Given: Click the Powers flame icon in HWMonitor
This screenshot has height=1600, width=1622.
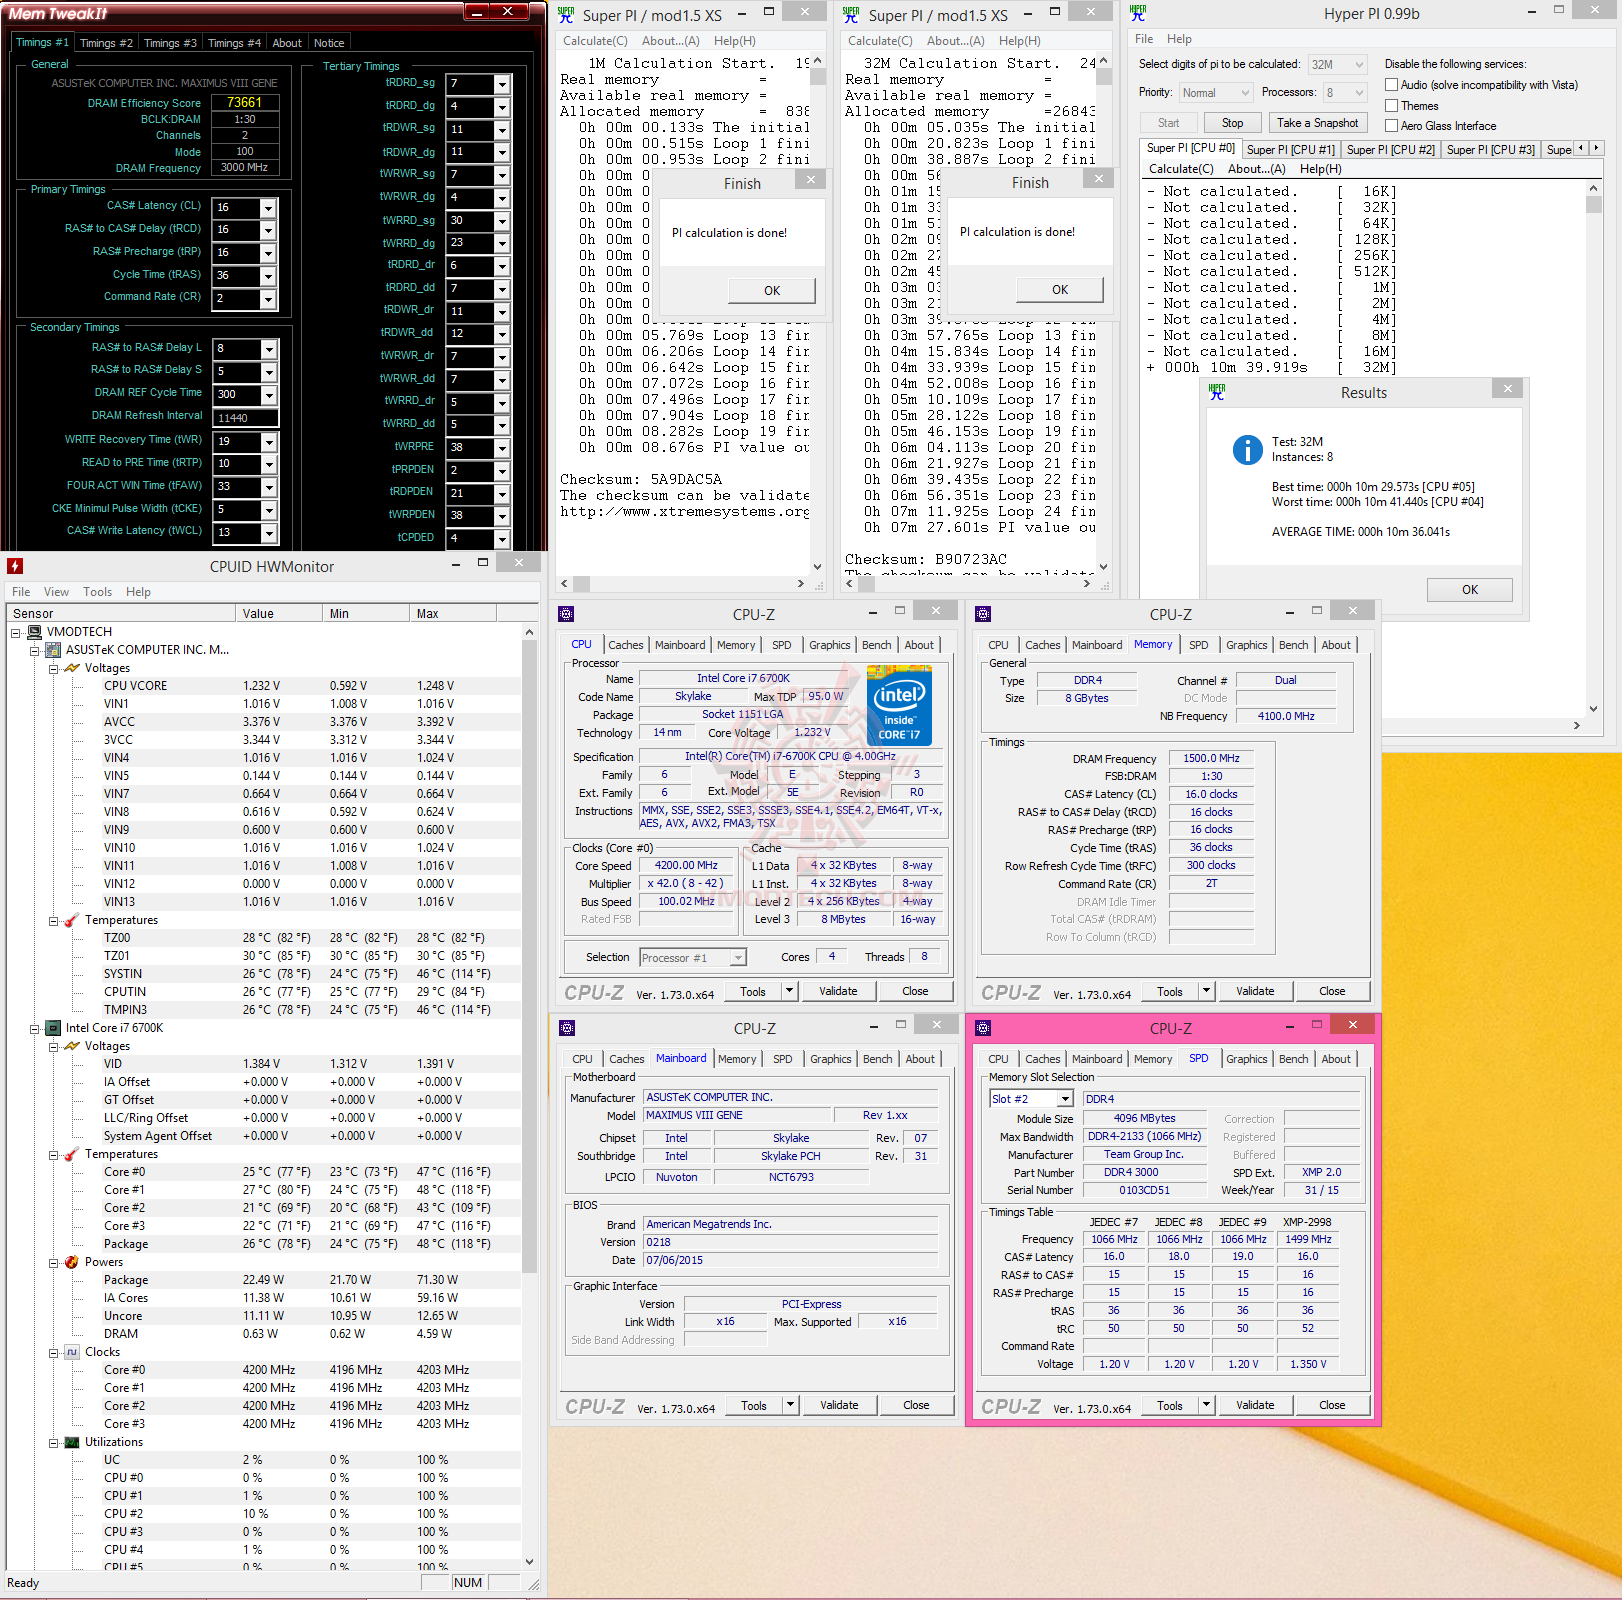Looking at the screenshot, I should (x=72, y=1262).
